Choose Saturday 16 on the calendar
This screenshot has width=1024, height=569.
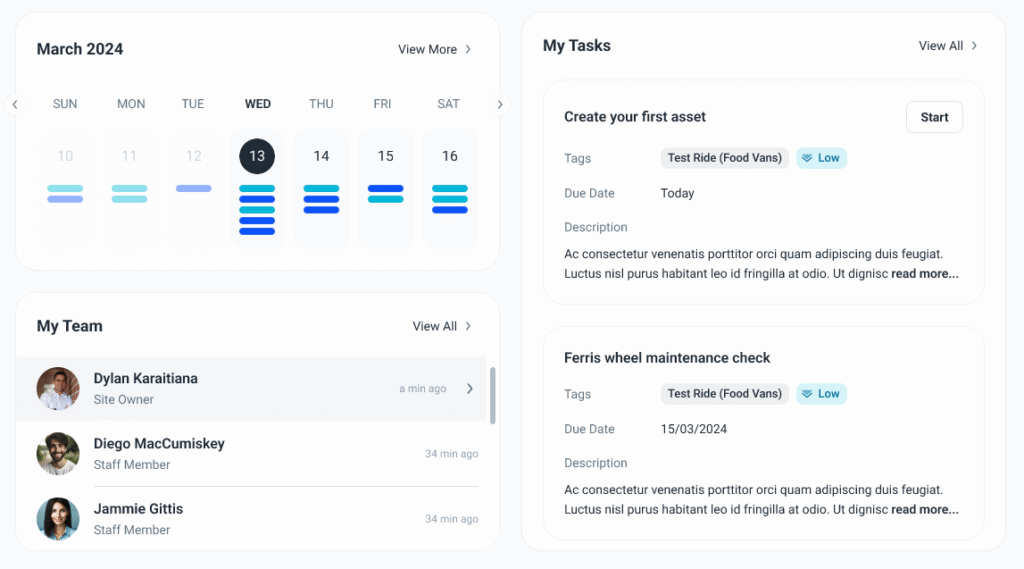(x=450, y=156)
